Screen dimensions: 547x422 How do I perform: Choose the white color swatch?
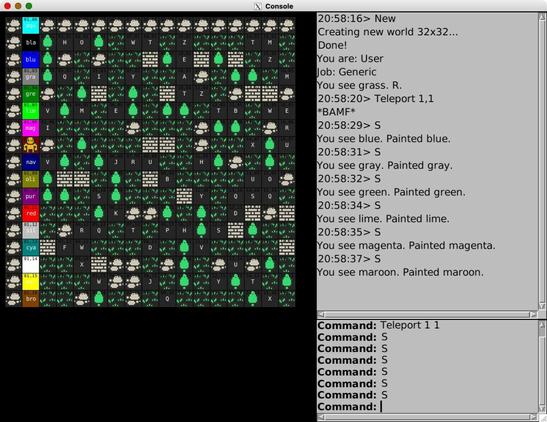point(31,264)
